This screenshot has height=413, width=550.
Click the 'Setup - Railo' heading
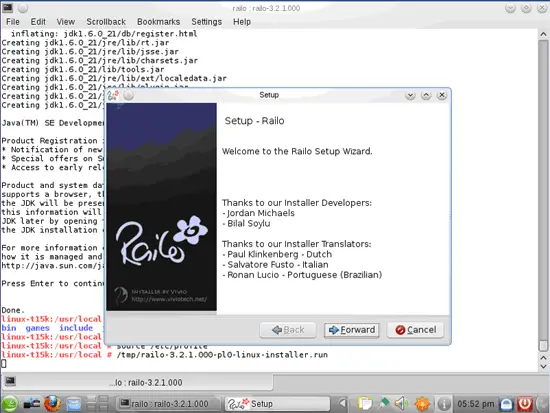(254, 121)
